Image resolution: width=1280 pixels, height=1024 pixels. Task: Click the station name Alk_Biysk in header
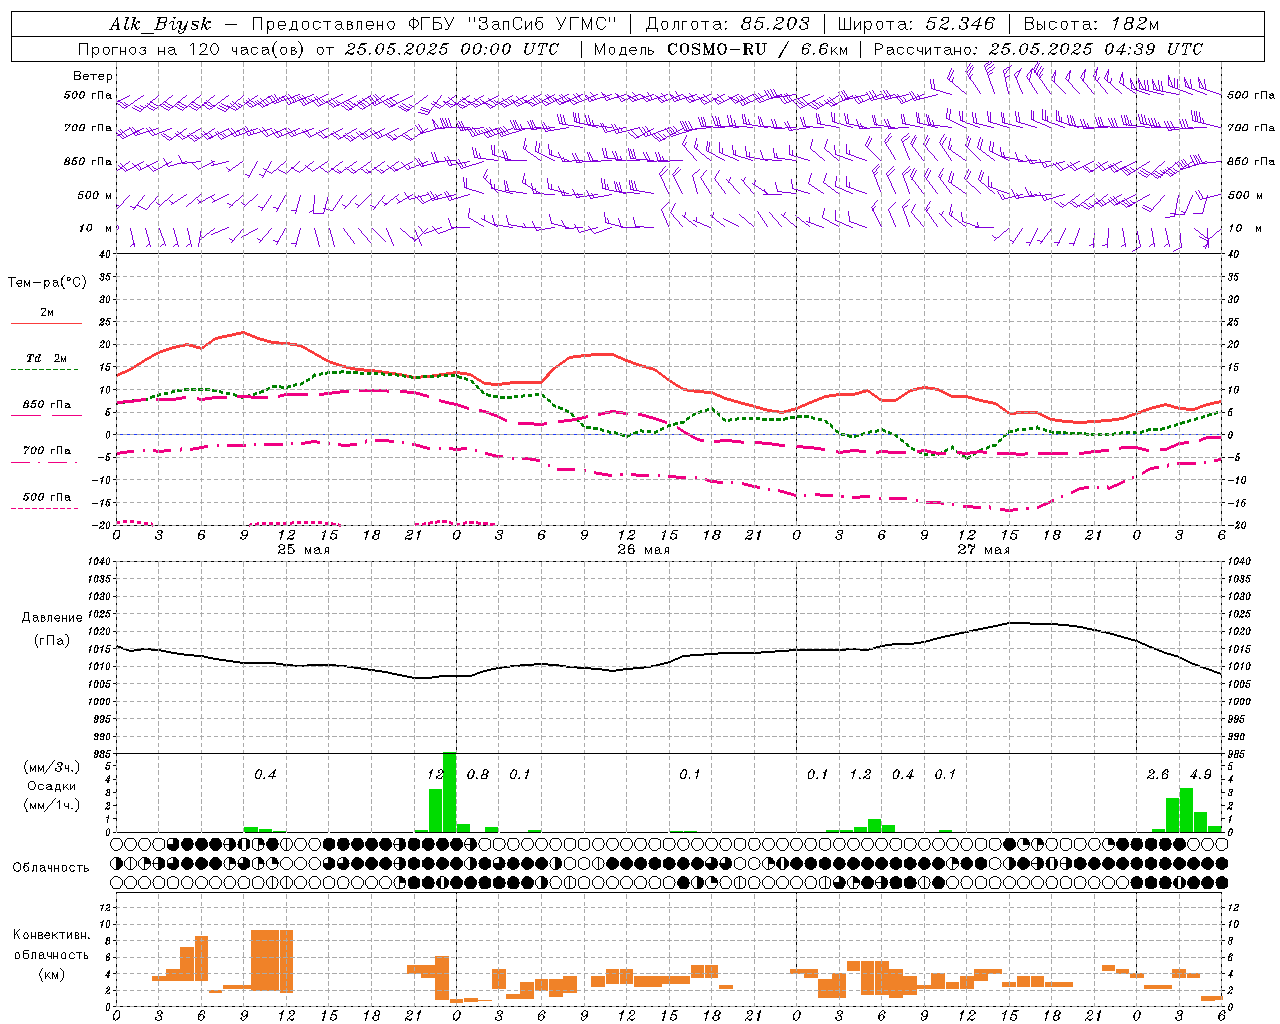point(160,24)
